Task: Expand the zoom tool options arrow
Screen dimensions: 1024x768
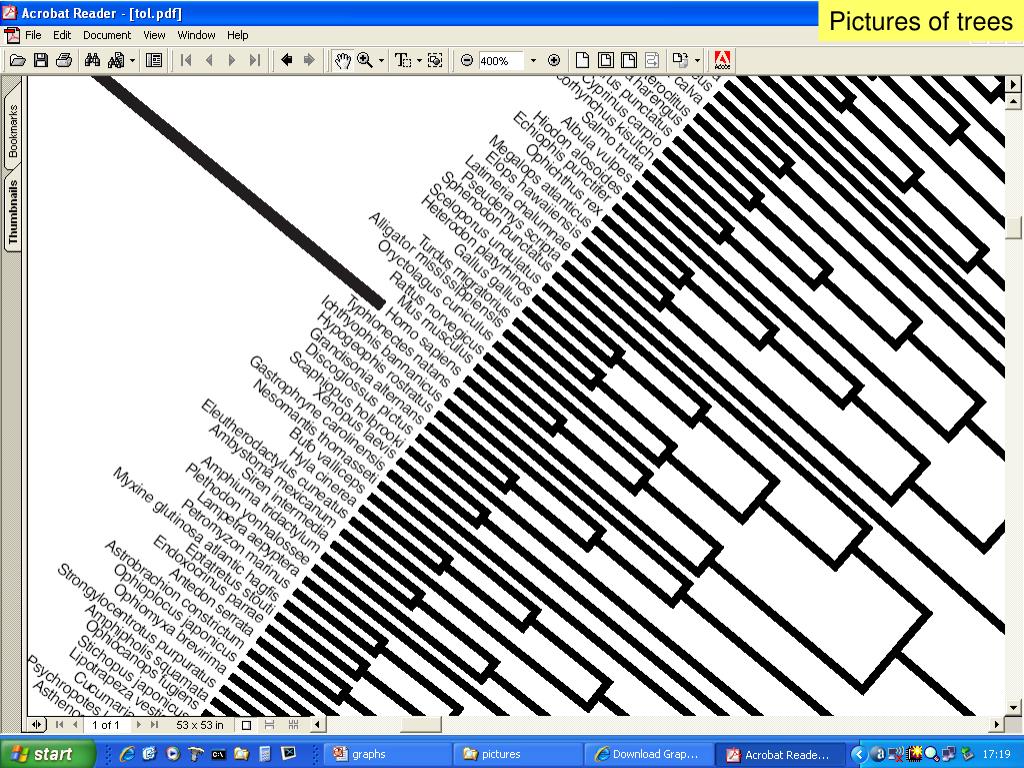Action: point(381,61)
